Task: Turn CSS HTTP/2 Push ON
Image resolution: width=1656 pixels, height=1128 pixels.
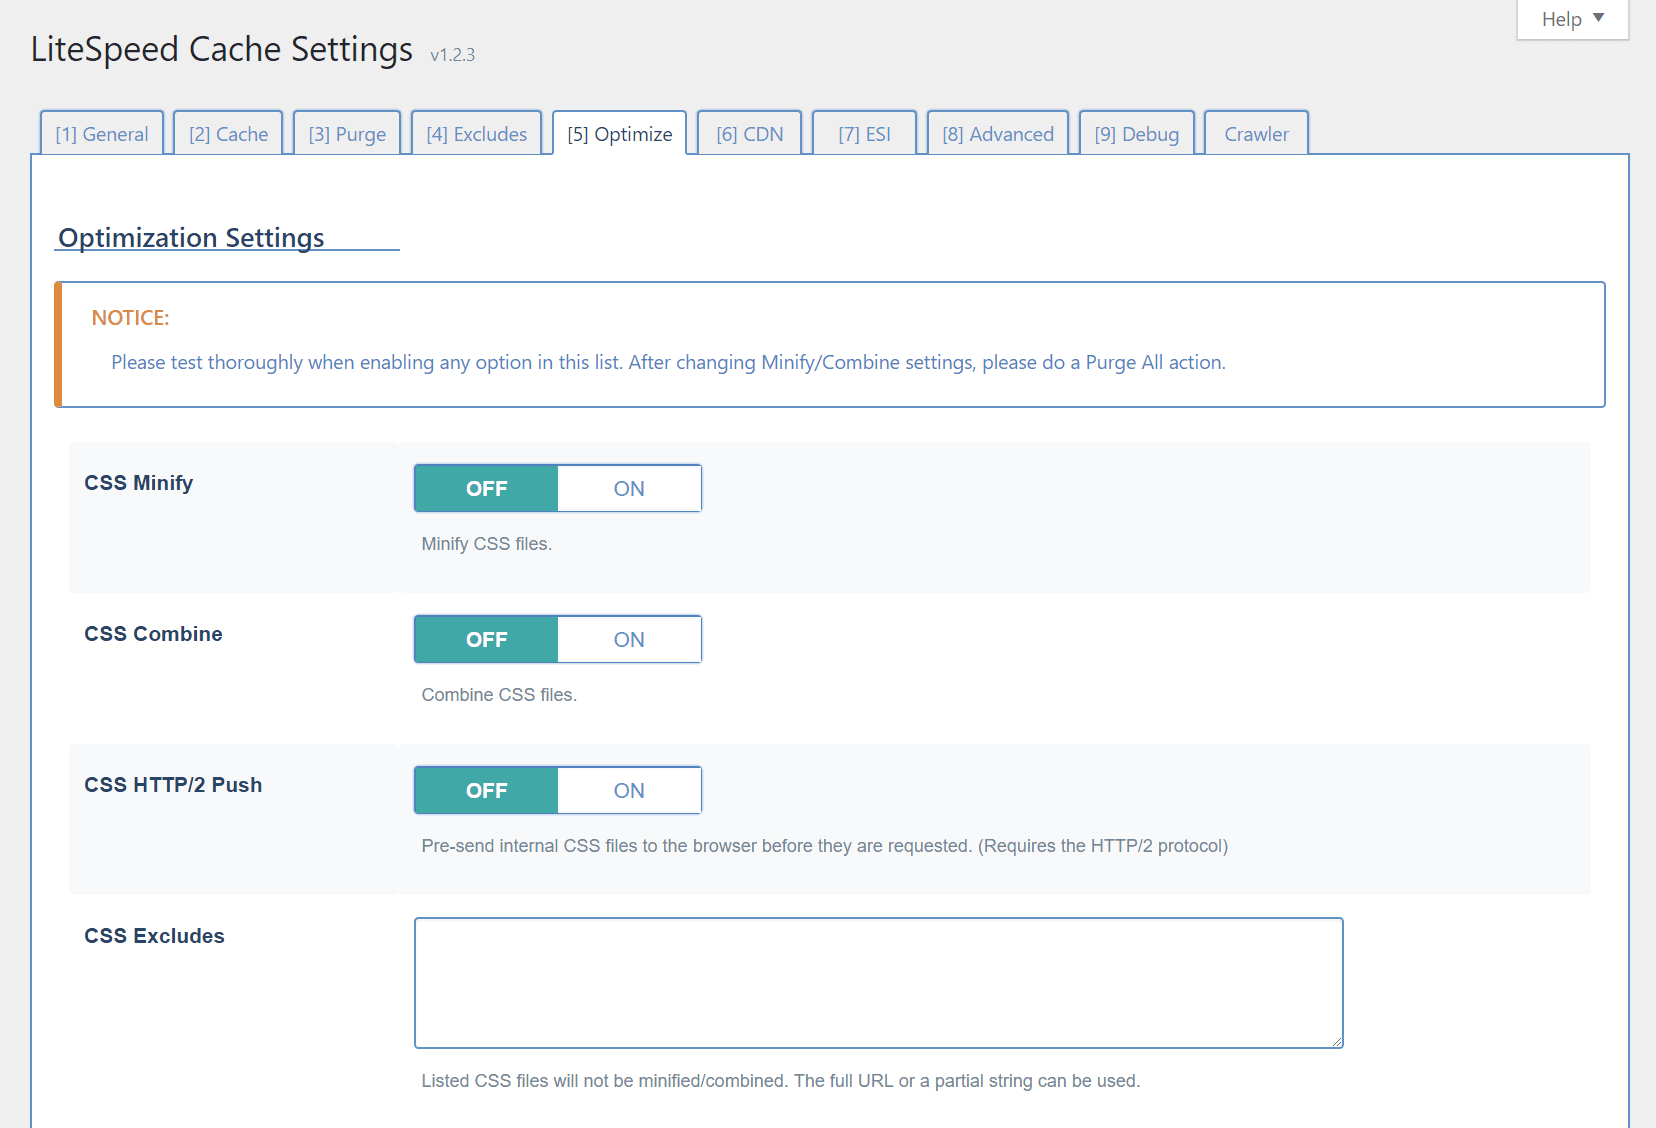Action: [629, 790]
